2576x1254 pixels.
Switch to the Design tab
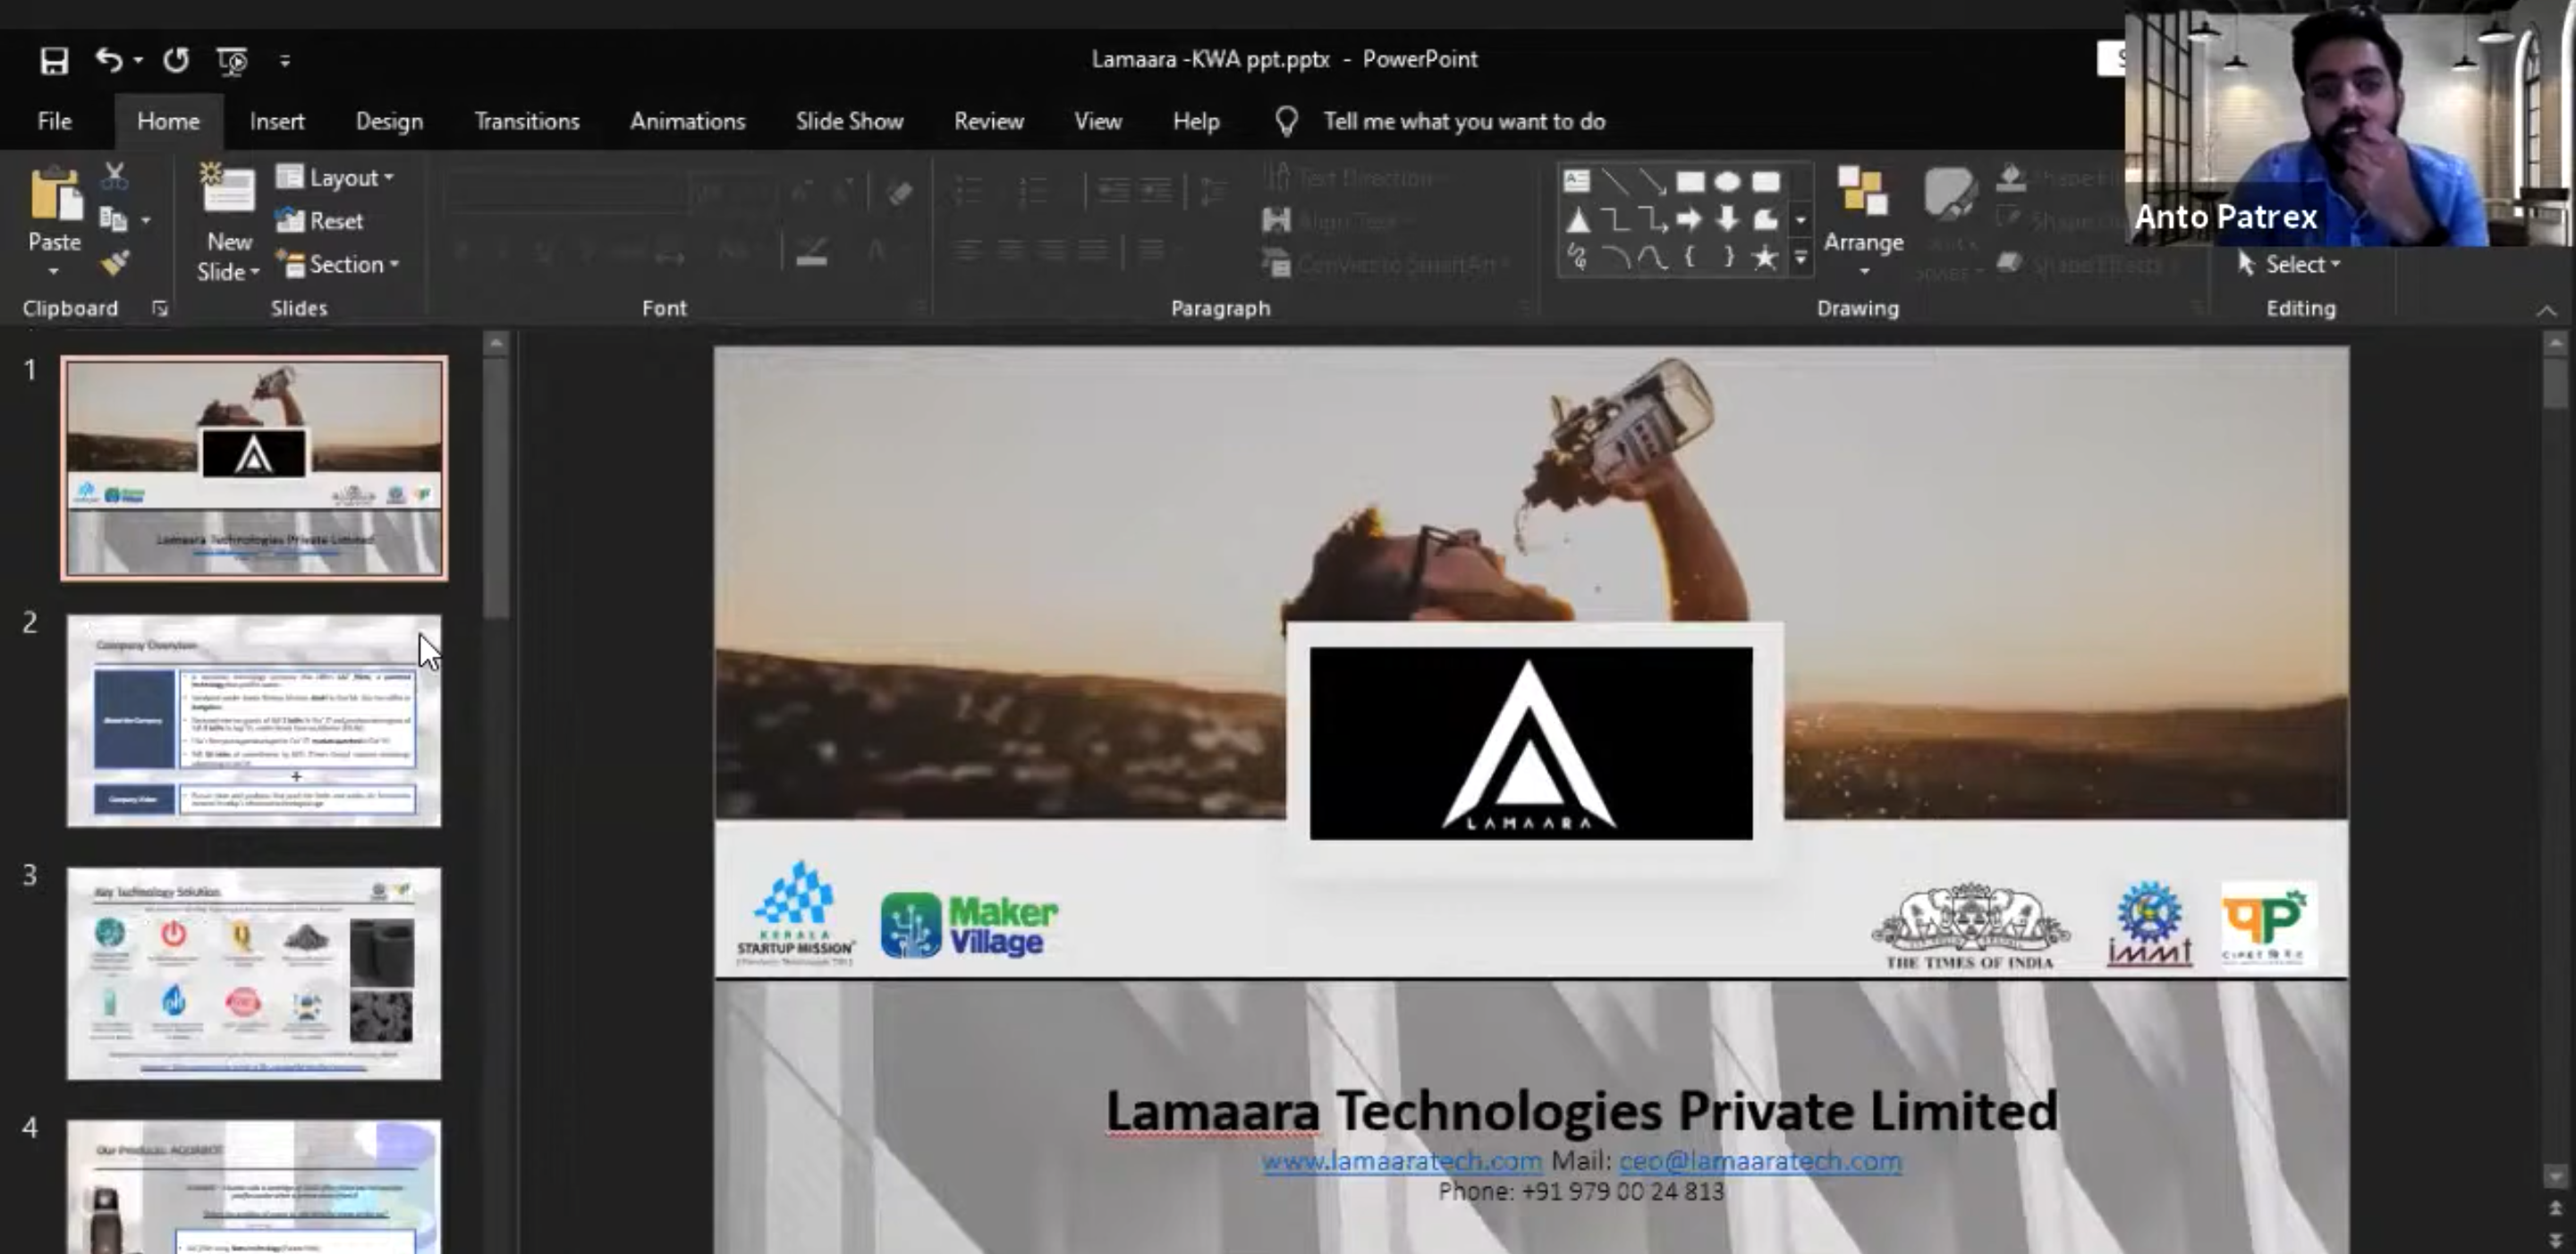click(x=389, y=121)
